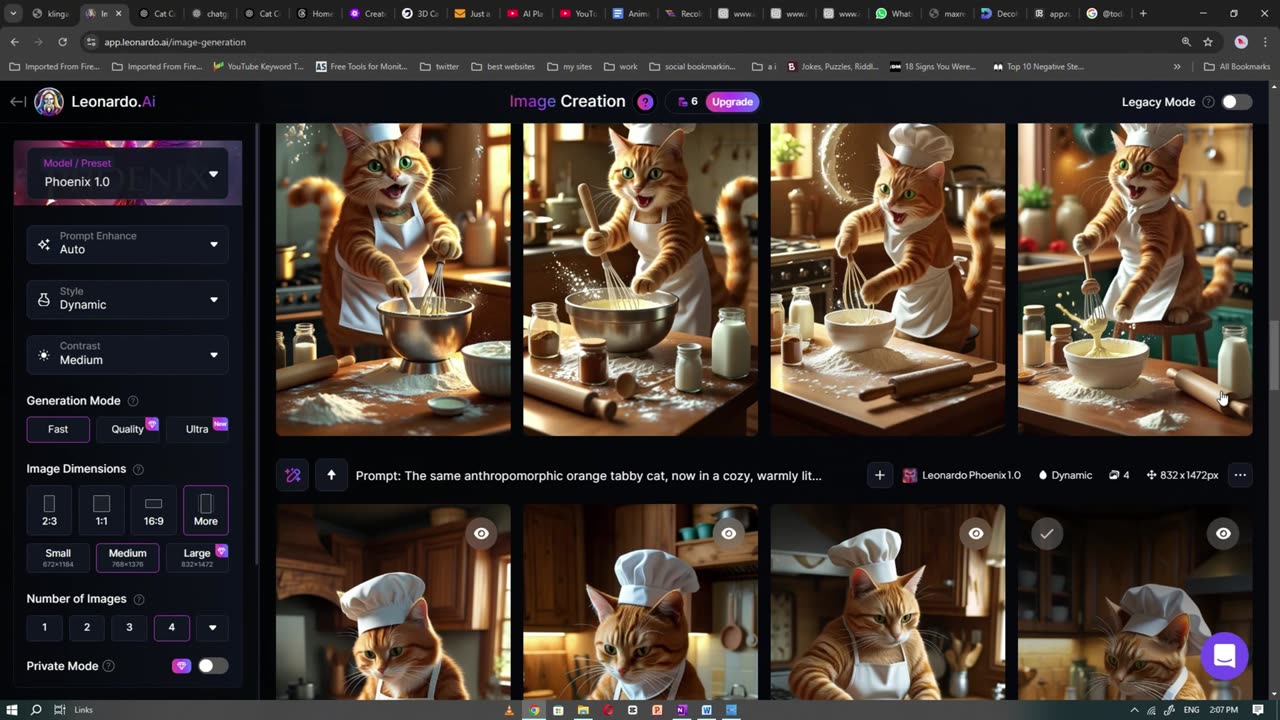The image size is (1280, 720).
Task: Select Fast generation mode
Action: [x=58, y=429]
